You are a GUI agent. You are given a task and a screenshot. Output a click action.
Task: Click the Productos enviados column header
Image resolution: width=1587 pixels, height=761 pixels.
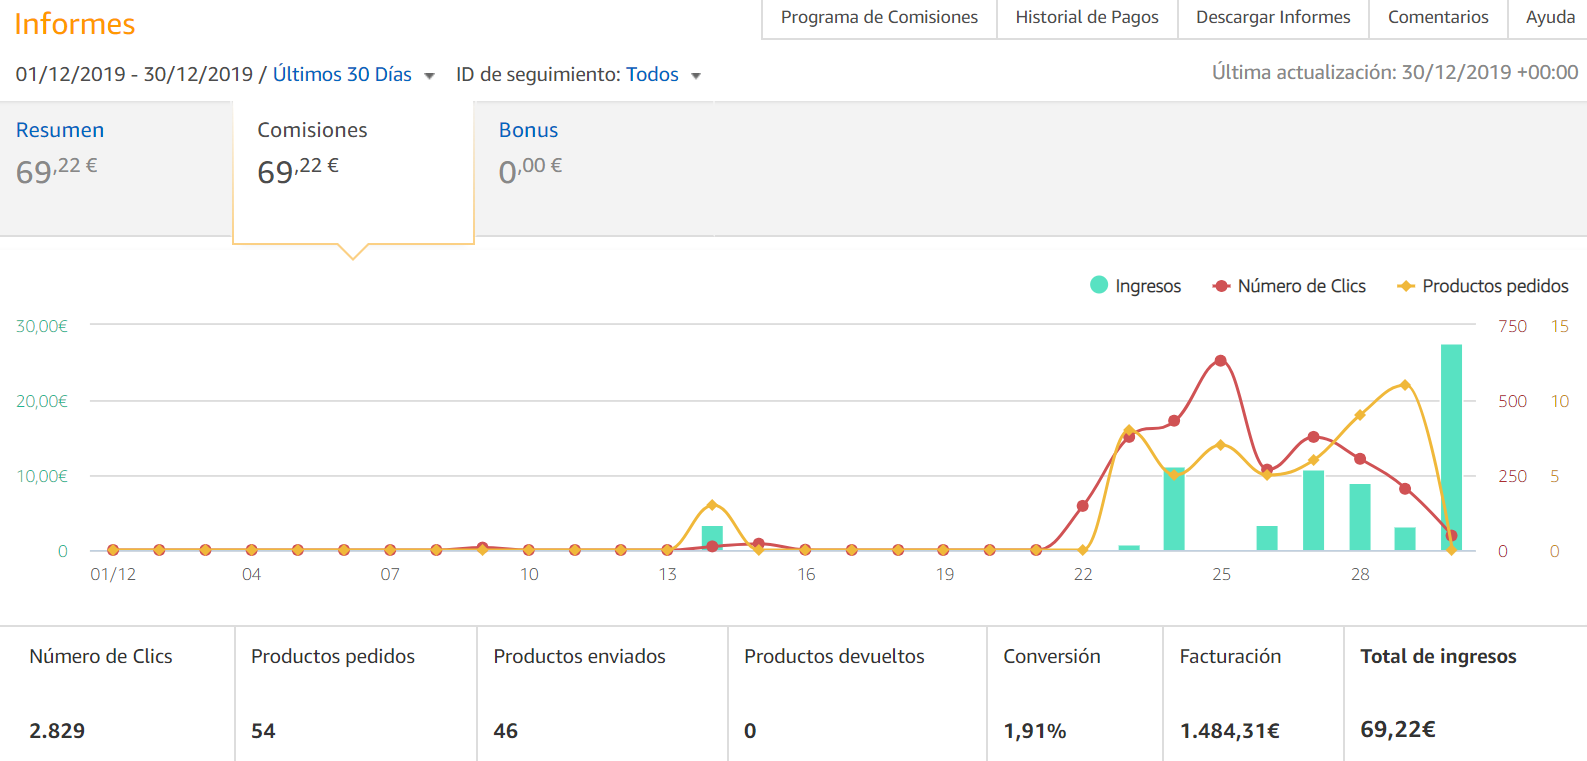[x=579, y=656]
